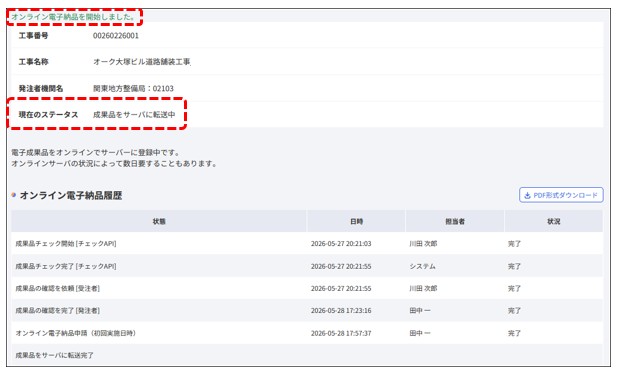Click the timestamp in the 成果品チェック完了 row
This screenshot has width=617, height=374.
(341, 266)
